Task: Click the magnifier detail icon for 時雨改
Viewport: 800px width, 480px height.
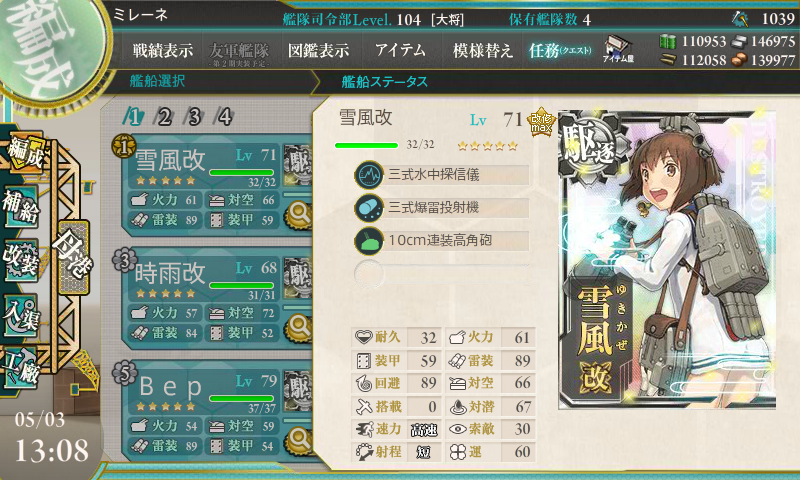Action: 298,325
